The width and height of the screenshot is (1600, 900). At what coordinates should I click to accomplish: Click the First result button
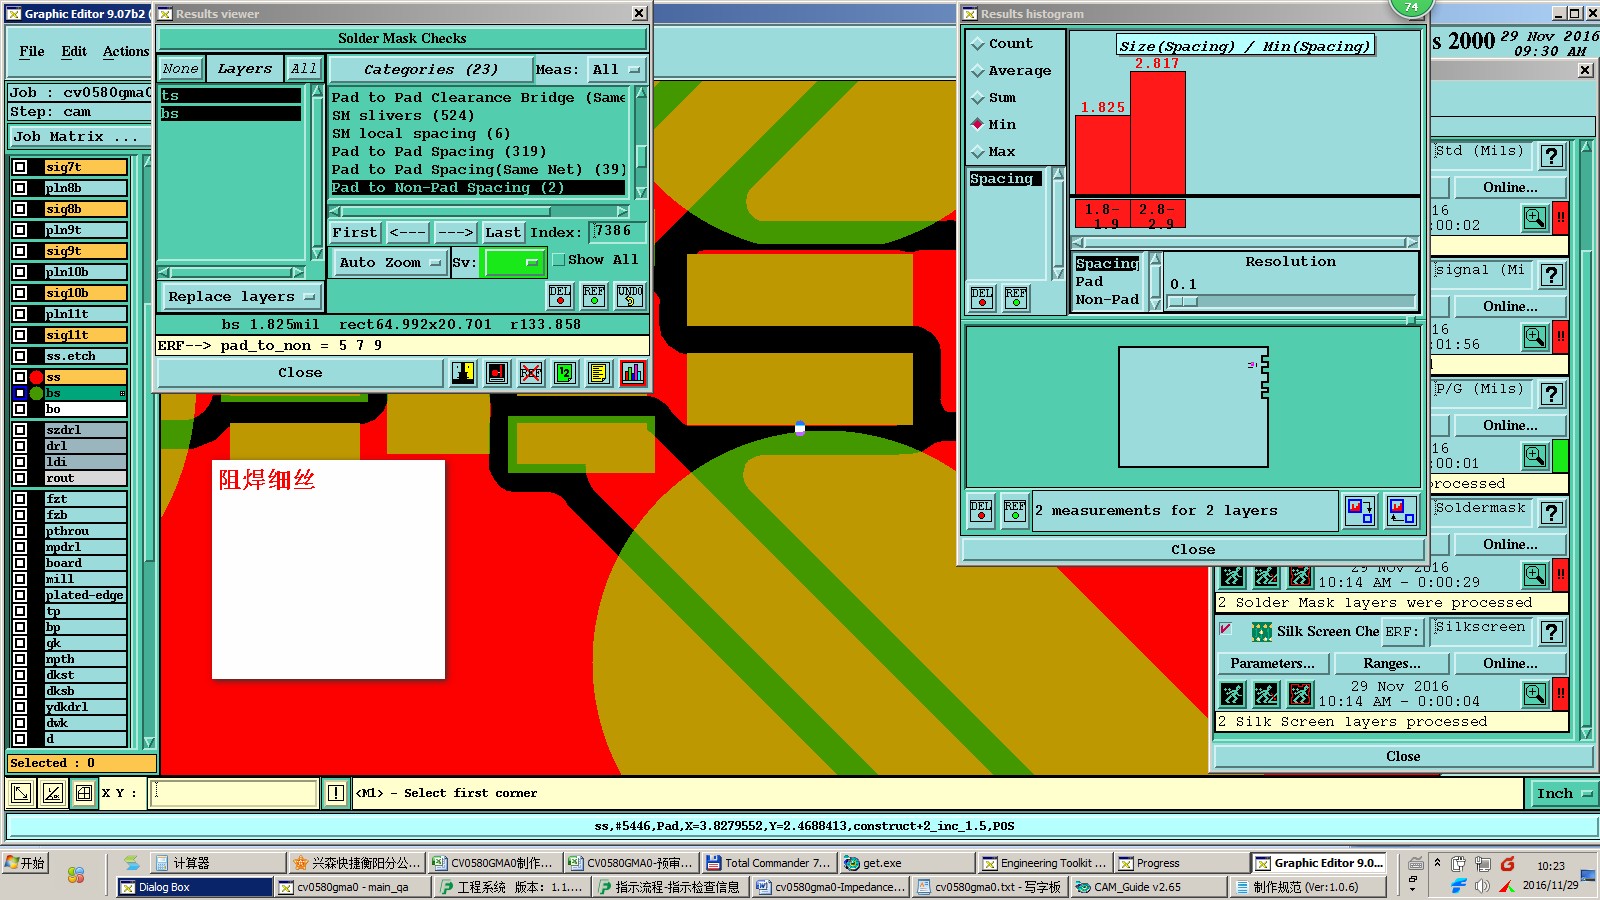coord(355,232)
